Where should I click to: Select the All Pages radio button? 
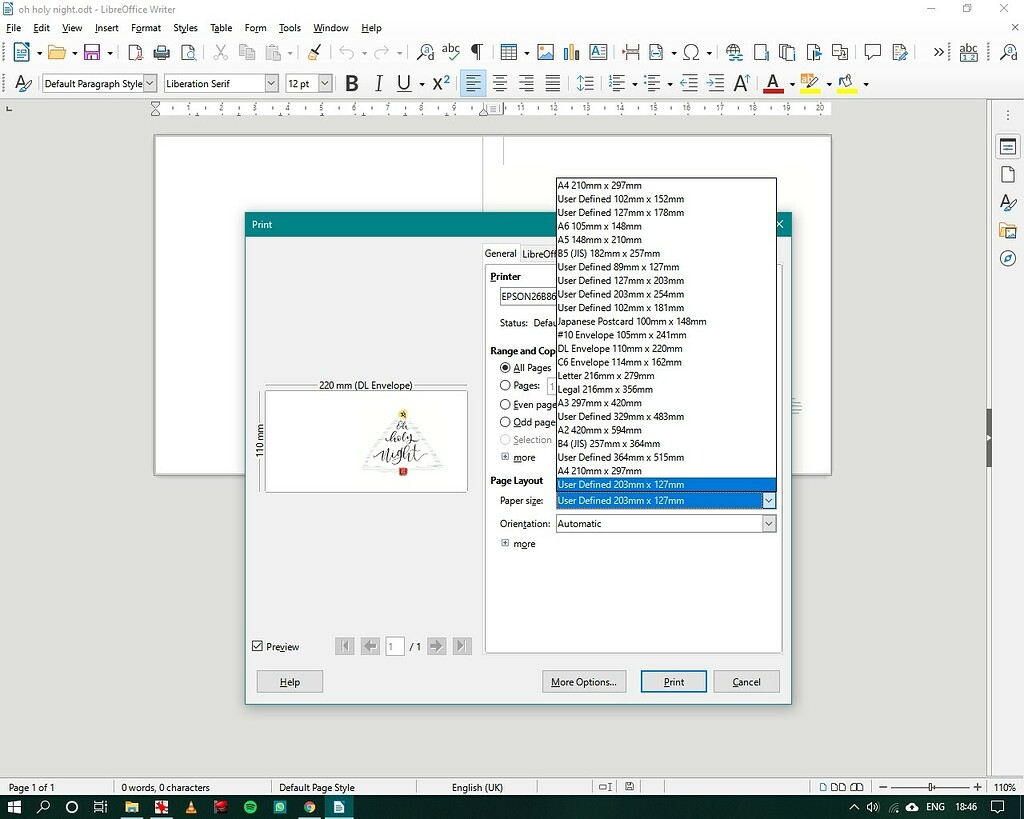tap(505, 368)
